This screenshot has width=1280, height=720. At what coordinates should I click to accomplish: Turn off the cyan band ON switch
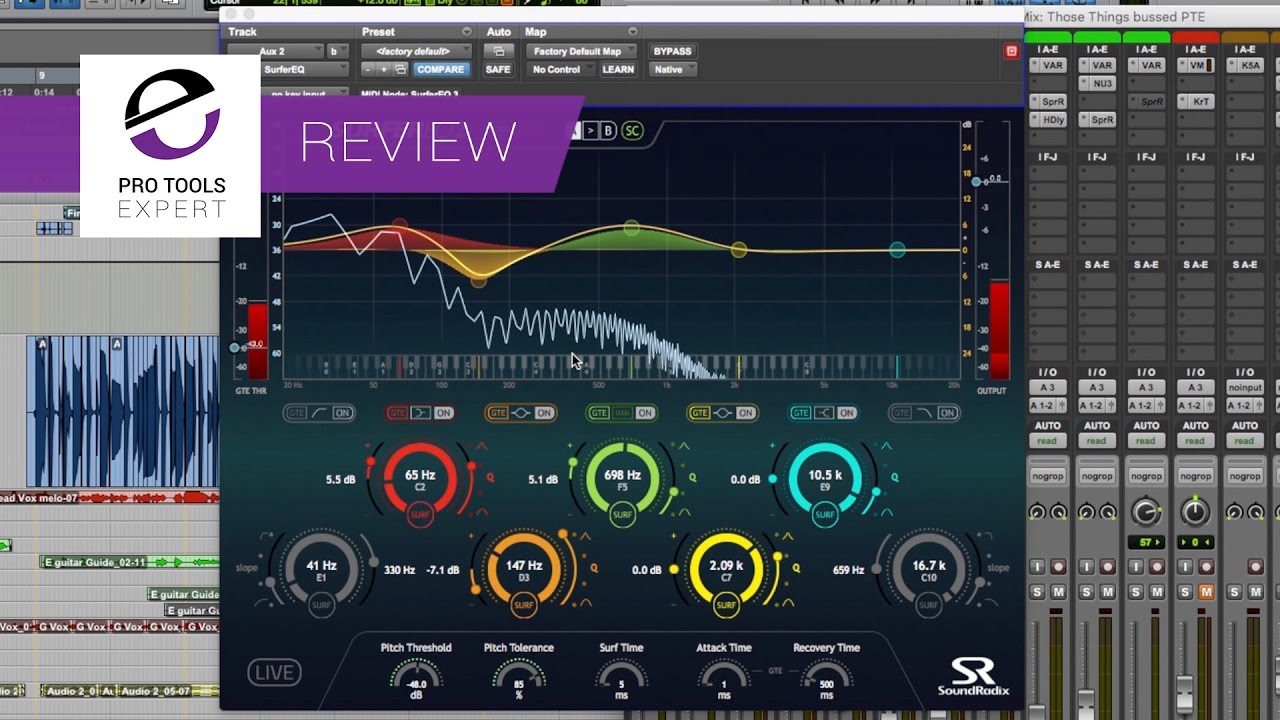(x=847, y=413)
